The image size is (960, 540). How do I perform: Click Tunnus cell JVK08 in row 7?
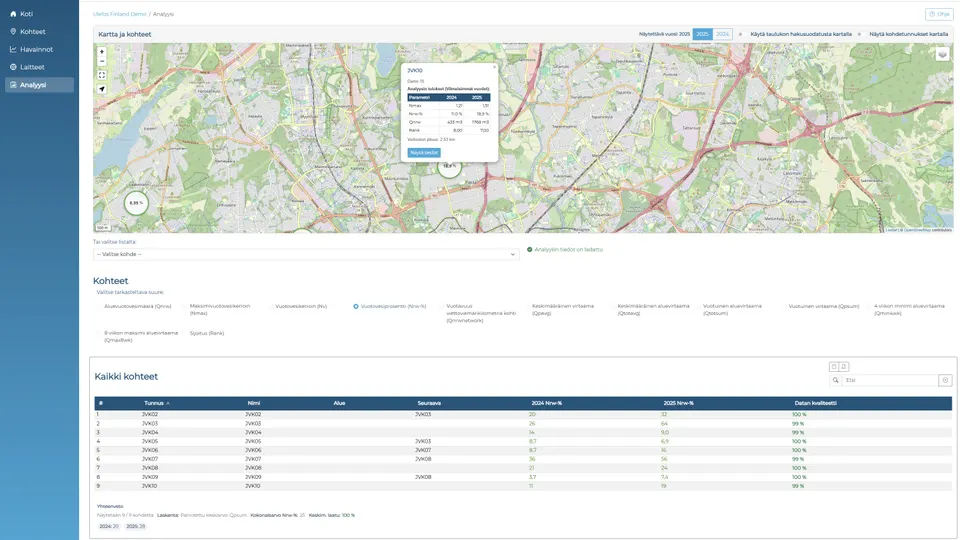(150, 468)
